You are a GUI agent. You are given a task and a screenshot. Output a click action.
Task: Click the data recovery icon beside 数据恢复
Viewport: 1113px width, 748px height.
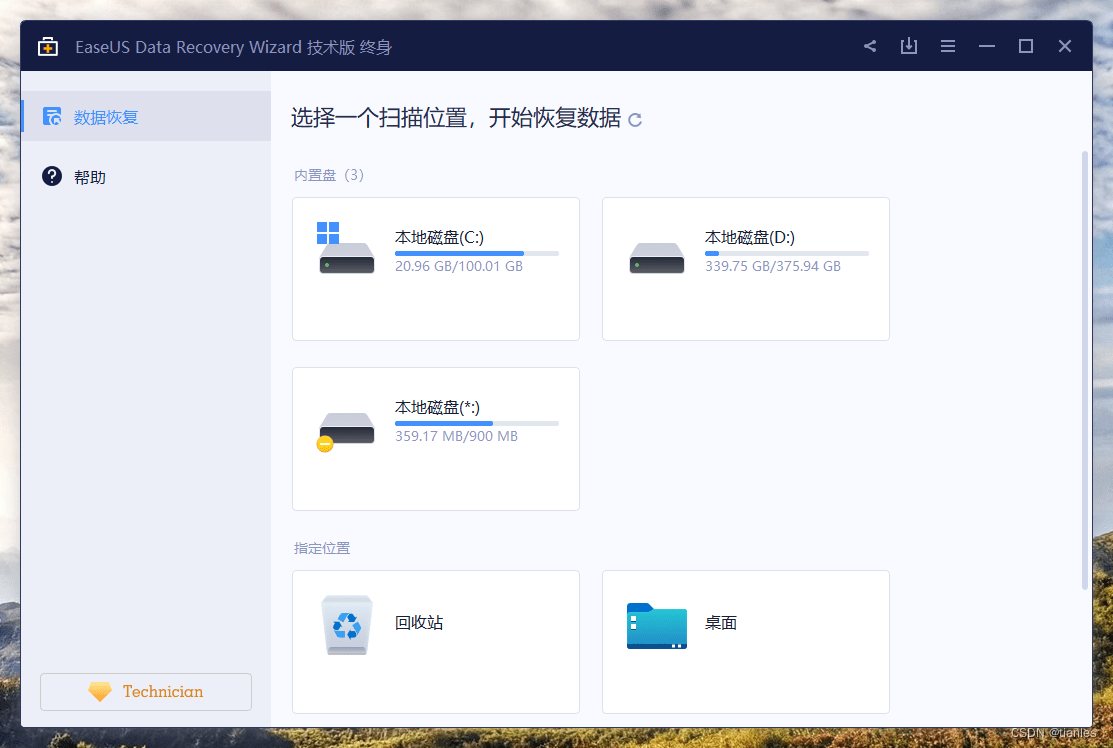[51, 116]
